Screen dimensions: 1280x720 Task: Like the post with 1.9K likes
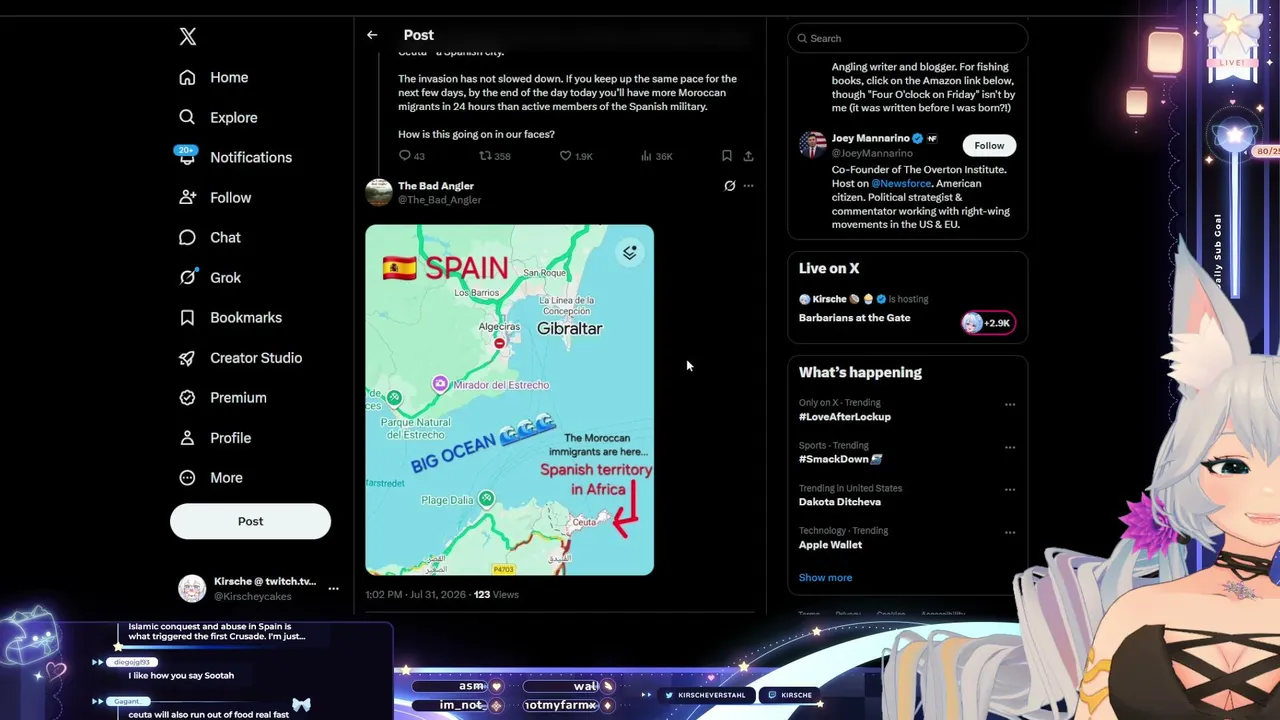[x=565, y=156]
